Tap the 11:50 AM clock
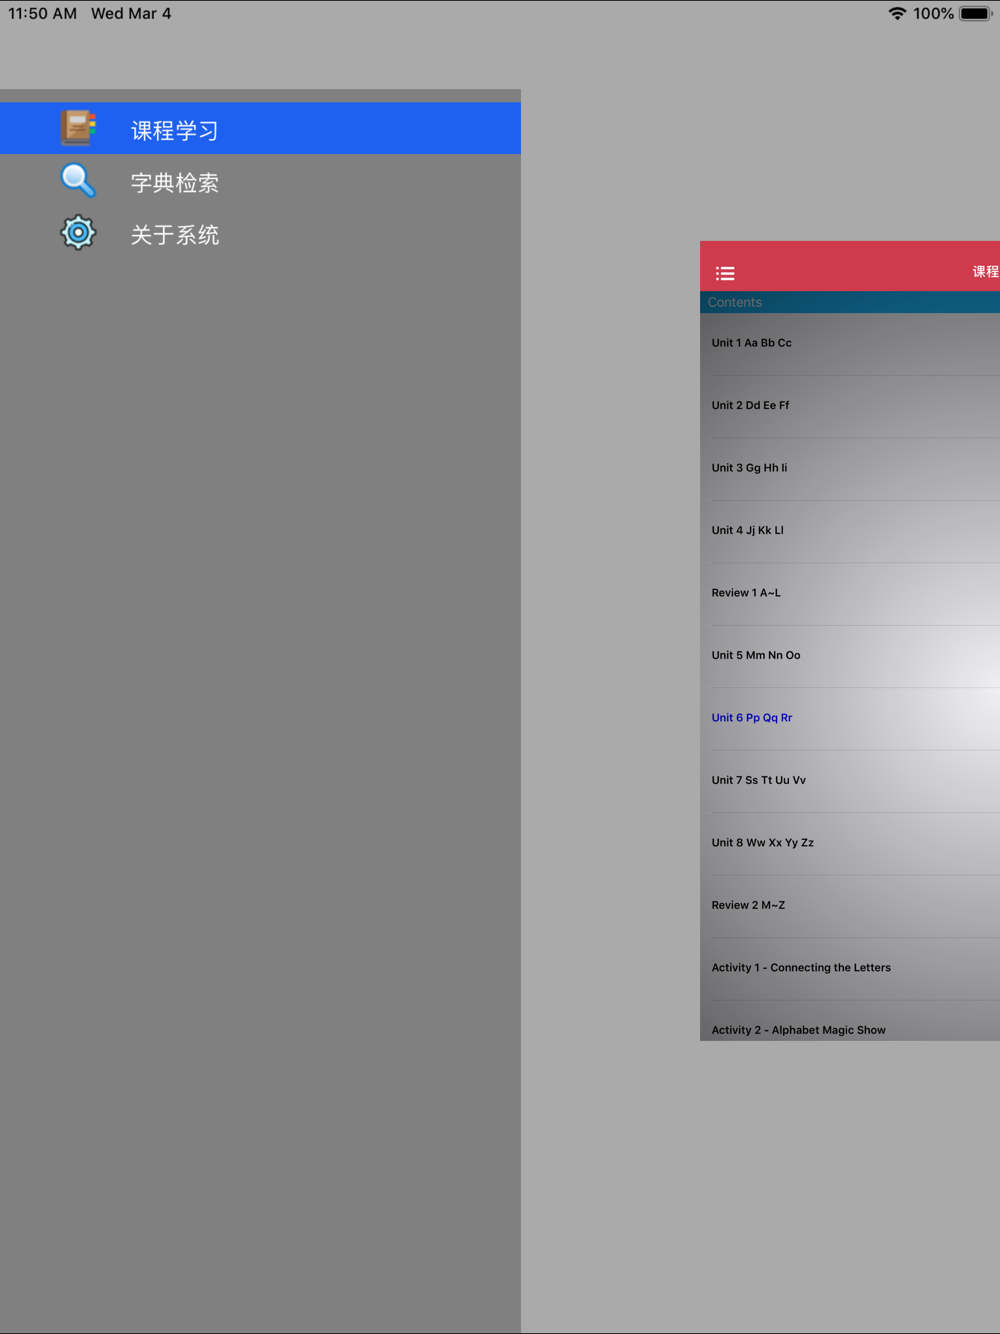The image size is (1000, 1334). click(x=43, y=14)
